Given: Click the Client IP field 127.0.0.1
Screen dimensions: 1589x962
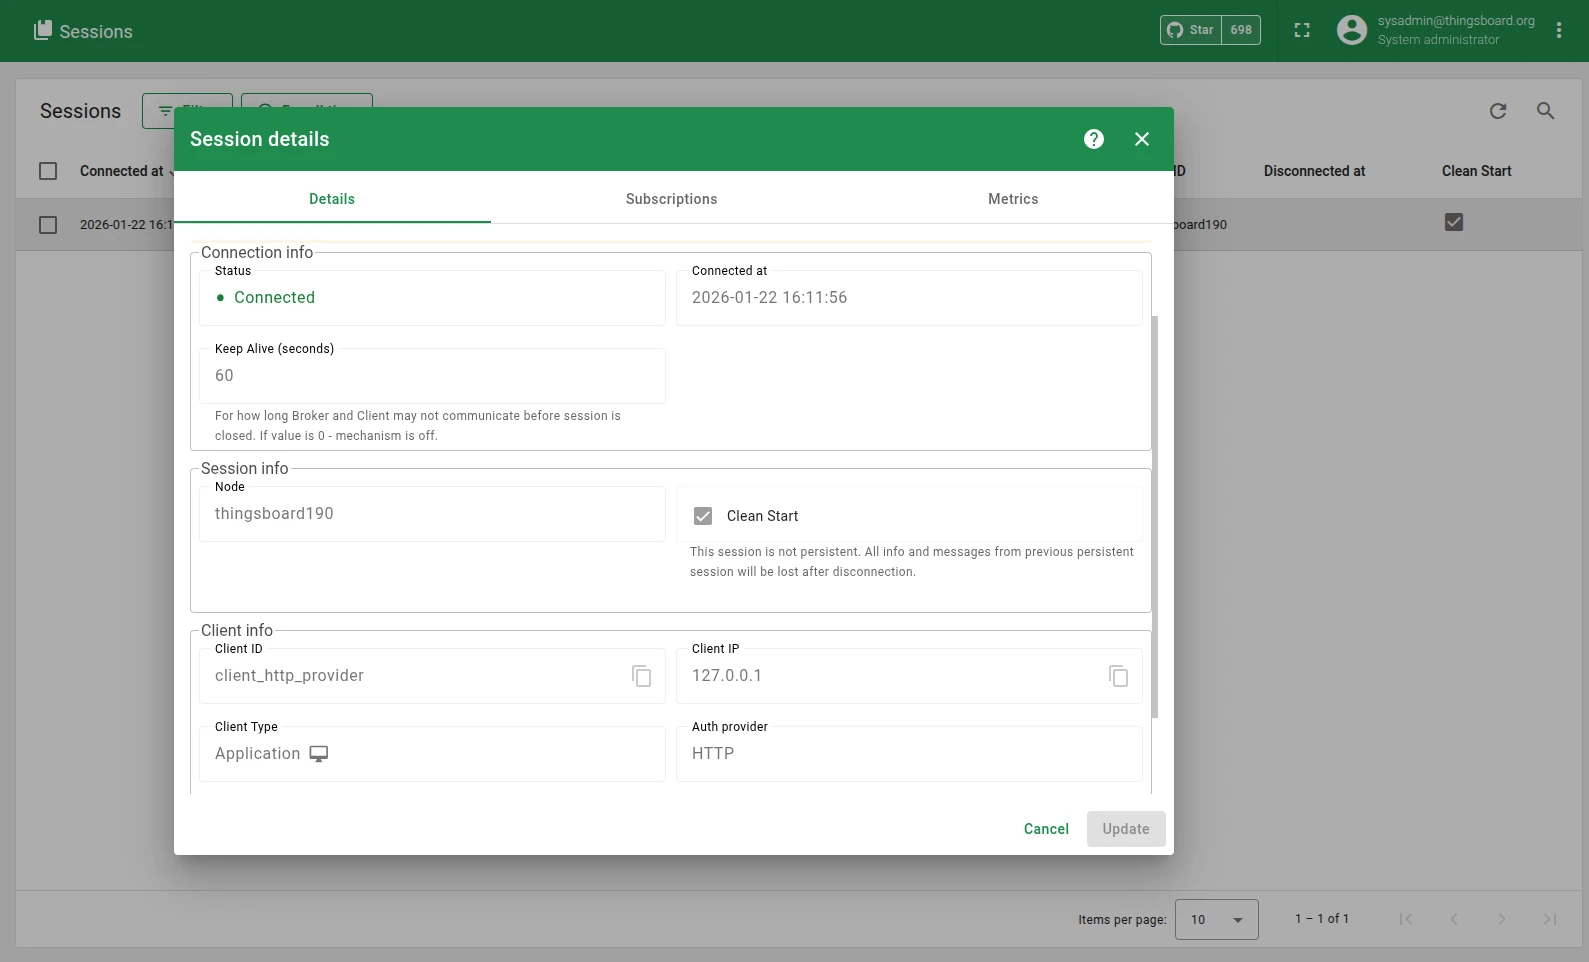Looking at the screenshot, I should pyautogui.click(x=909, y=676).
